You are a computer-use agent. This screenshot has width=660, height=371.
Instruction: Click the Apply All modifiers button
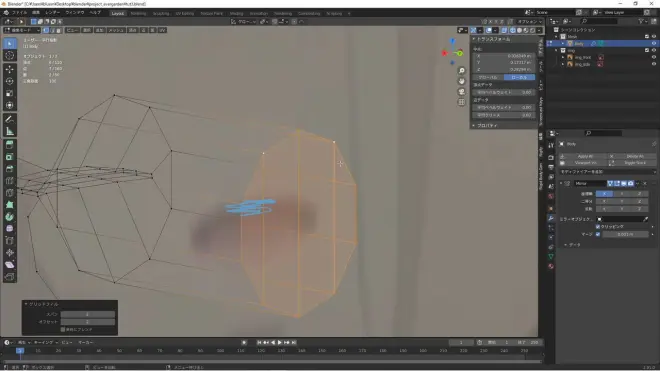pos(585,156)
